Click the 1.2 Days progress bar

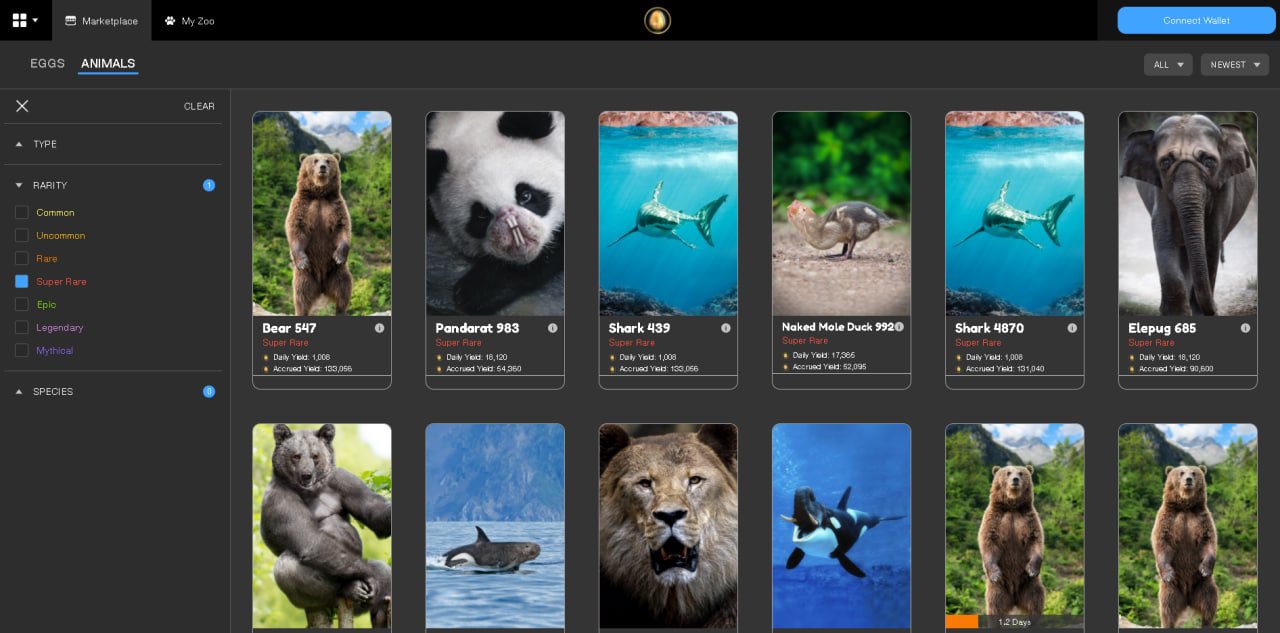(x=1014, y=622)
